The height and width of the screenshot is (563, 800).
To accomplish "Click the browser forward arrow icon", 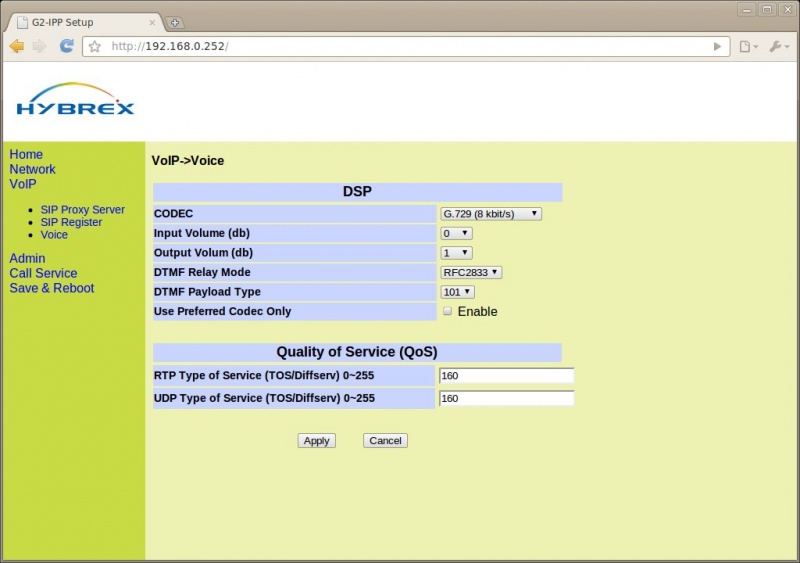I will tap(40, 46).
